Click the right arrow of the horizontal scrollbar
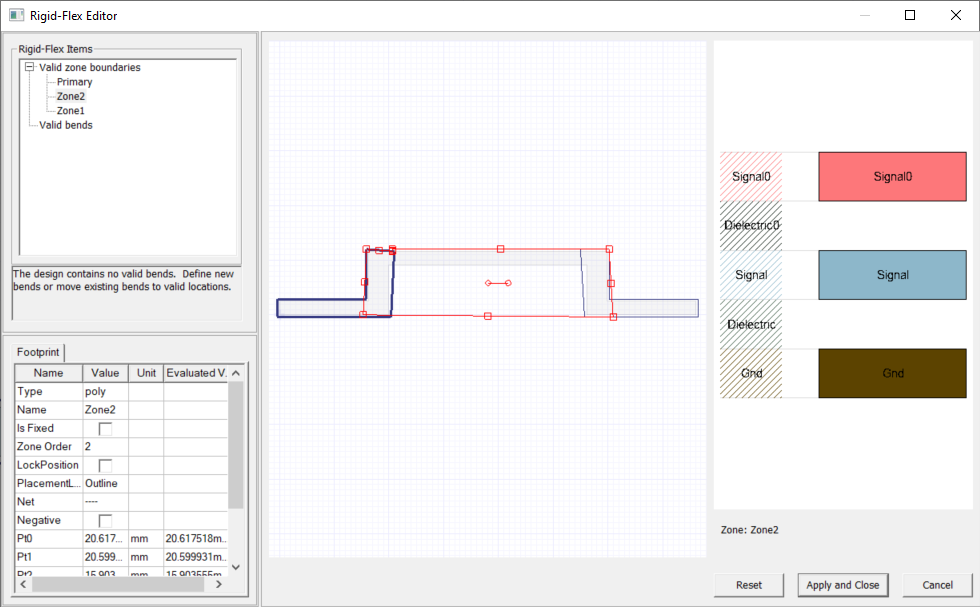 pos(218,583)
